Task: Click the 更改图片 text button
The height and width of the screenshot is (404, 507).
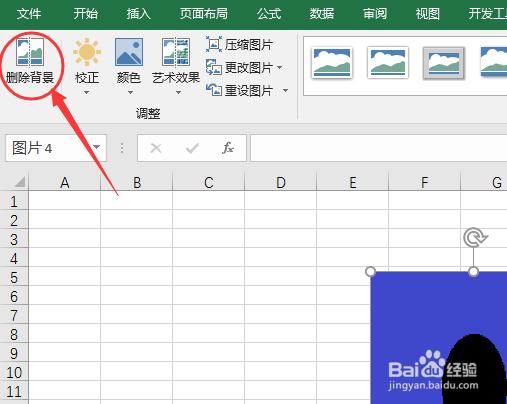Action: coord(249,68)
